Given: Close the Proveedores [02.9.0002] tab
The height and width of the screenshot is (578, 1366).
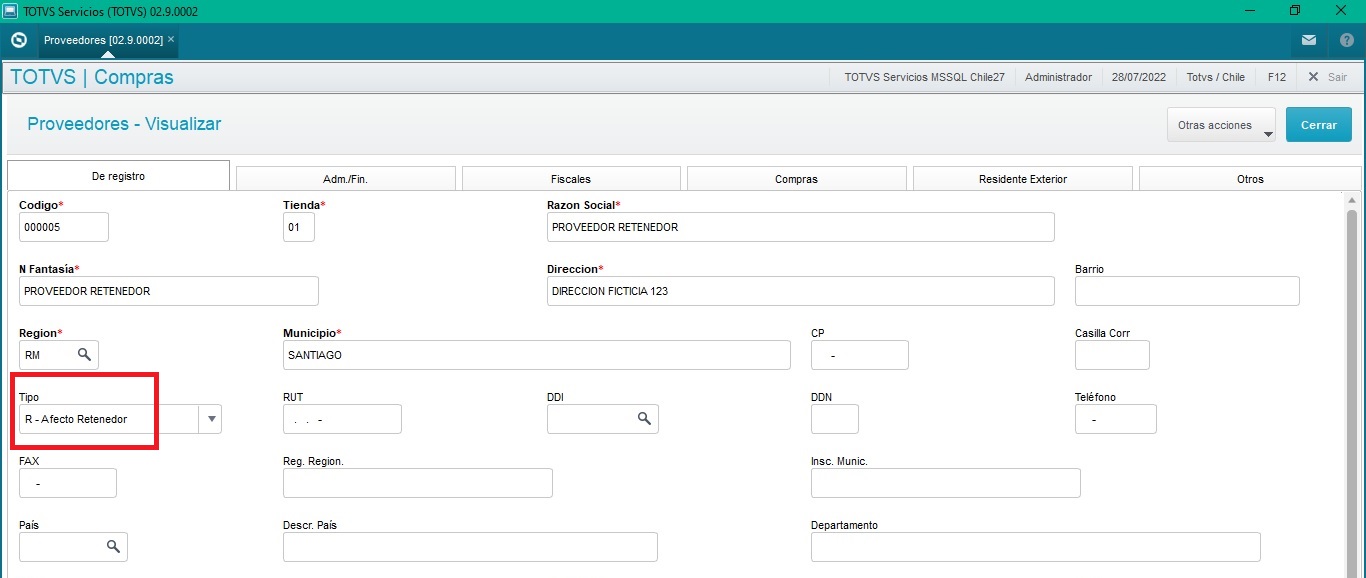Looking at the screenshot, I should (x=171, y=39).
